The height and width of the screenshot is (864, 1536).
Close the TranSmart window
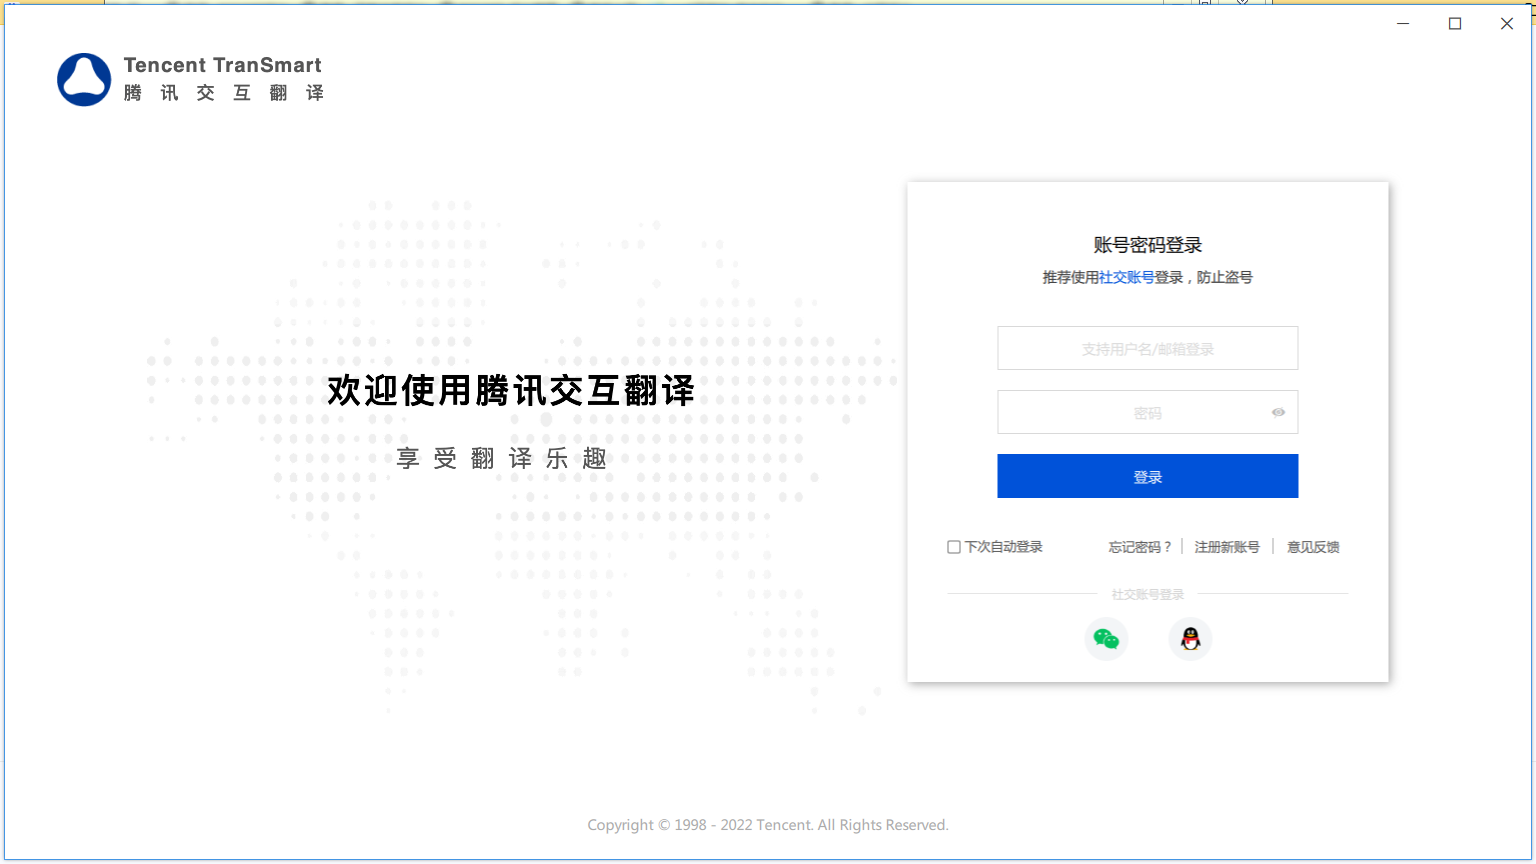(1507, 24)
